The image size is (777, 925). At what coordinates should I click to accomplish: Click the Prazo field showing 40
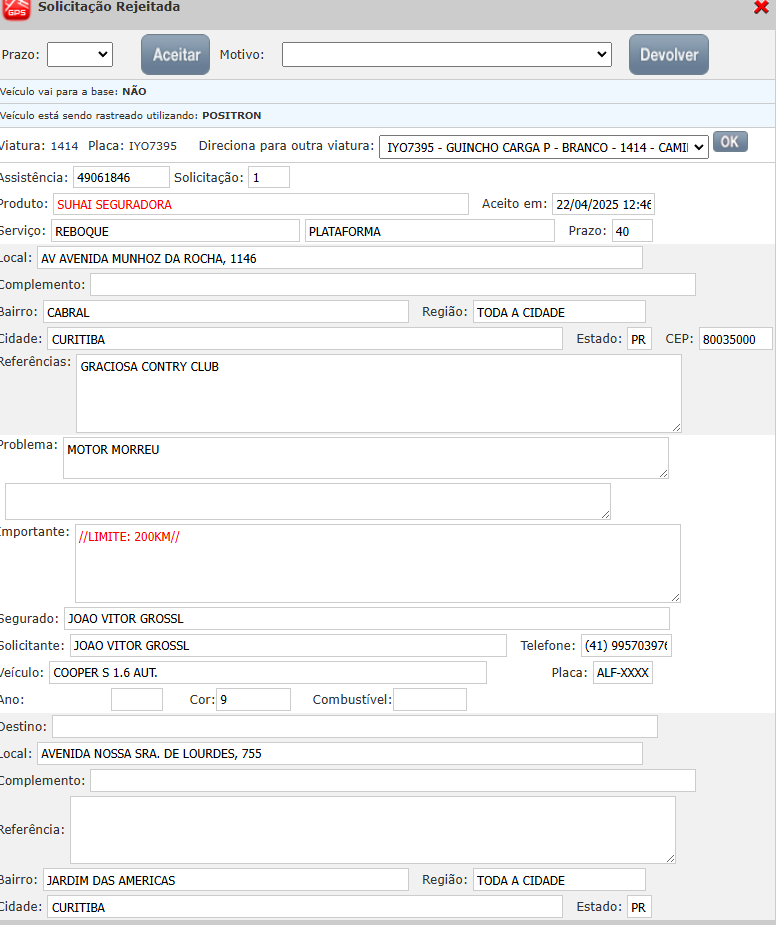pos(632,231)
